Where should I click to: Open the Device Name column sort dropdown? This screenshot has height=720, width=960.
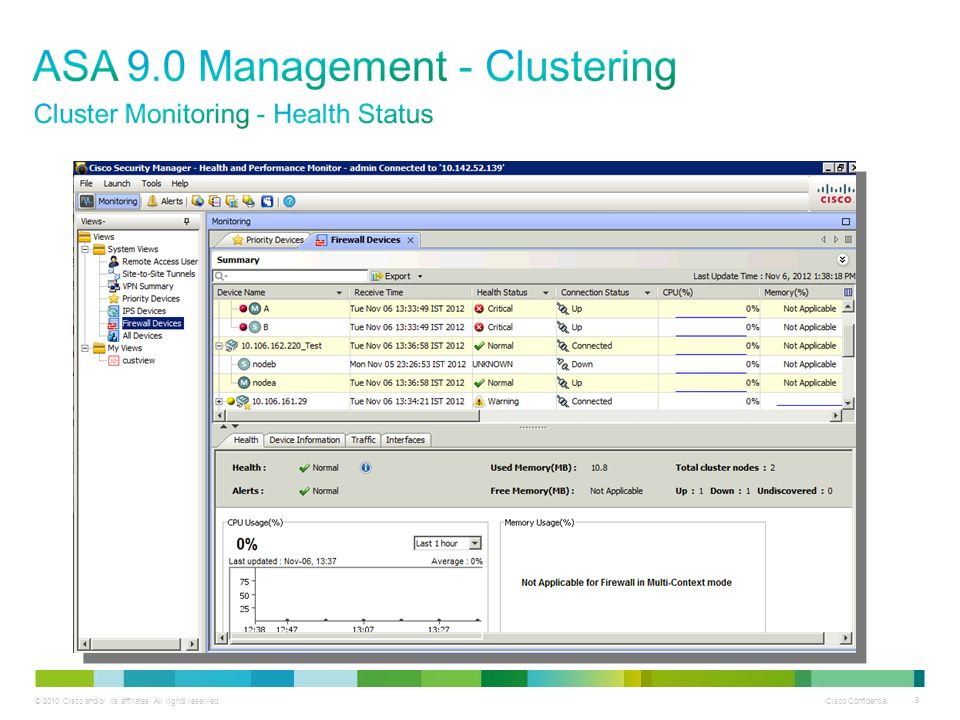click(339, 293)
